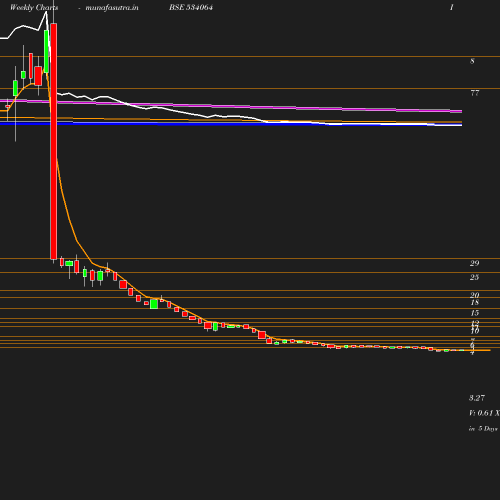The height and width of the screenshot is (500, 500).
Task: Click the price label 15
Action: coord(475,313)
